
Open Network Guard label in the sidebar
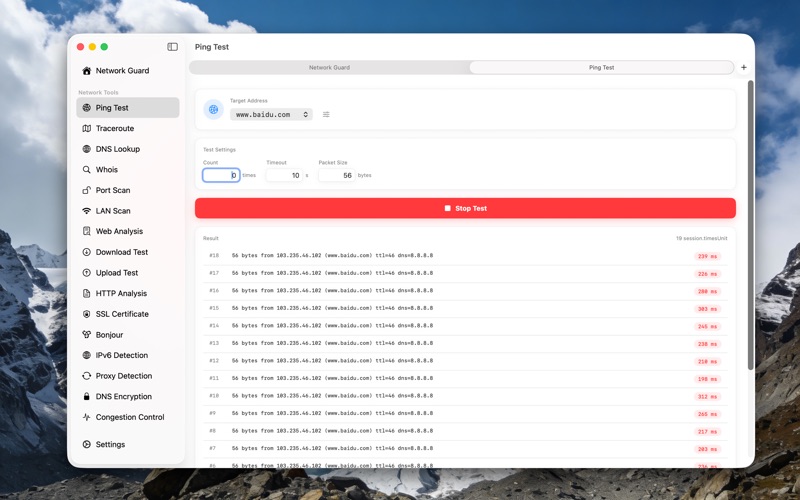tap(122, 71)
